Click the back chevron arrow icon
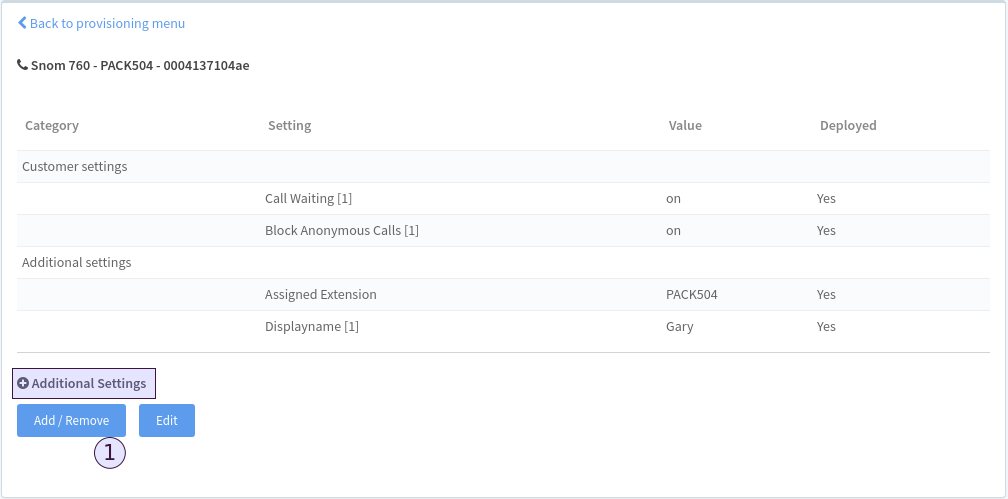 point(22,23)
